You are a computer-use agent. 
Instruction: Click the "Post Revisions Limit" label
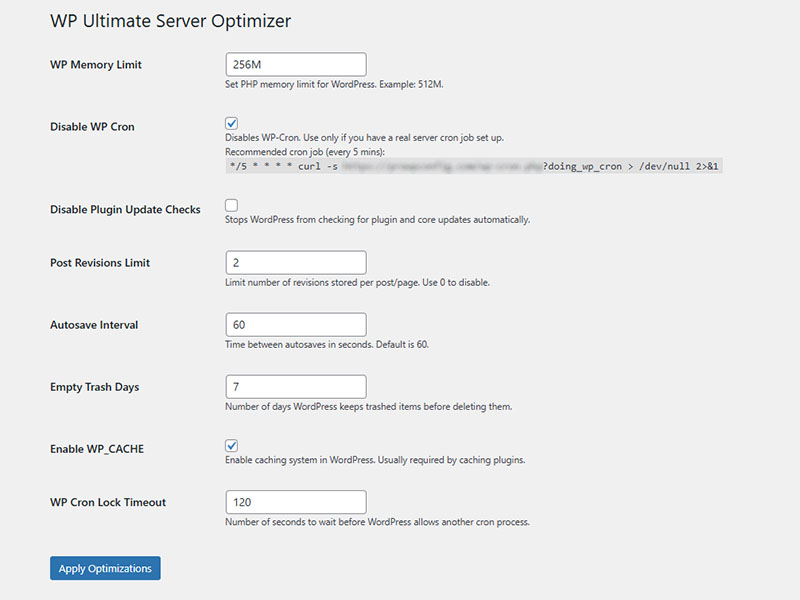tap(100, 263)
